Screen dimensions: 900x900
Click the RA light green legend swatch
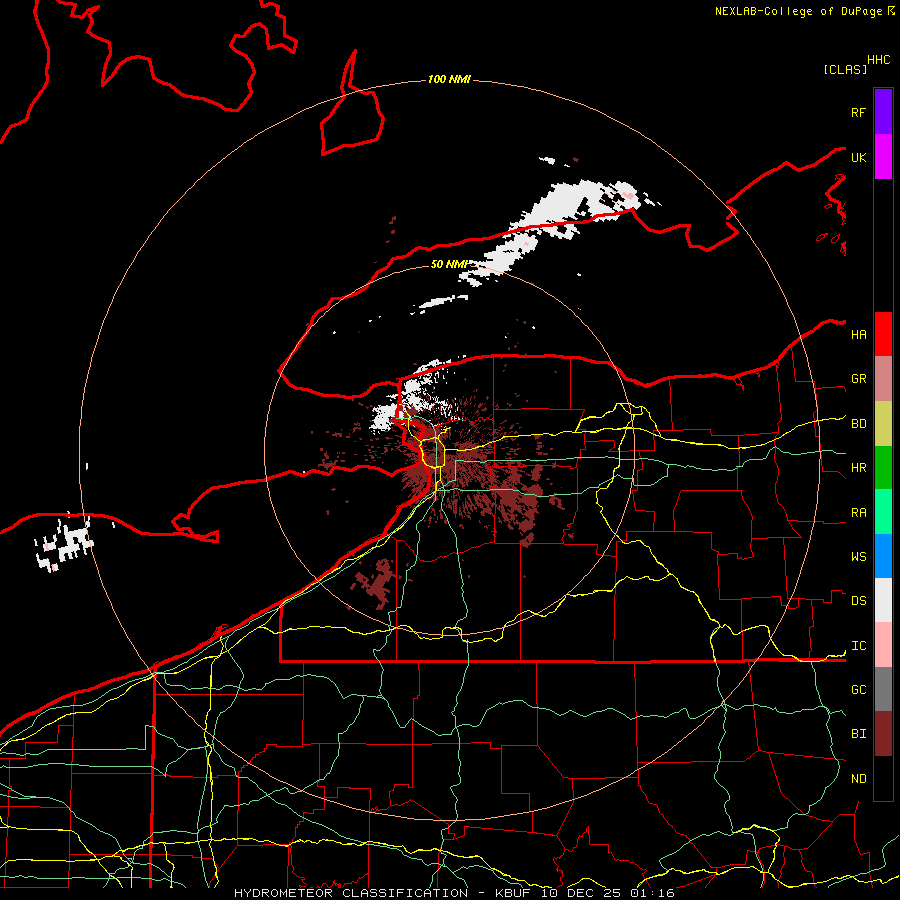click(883, 512)
